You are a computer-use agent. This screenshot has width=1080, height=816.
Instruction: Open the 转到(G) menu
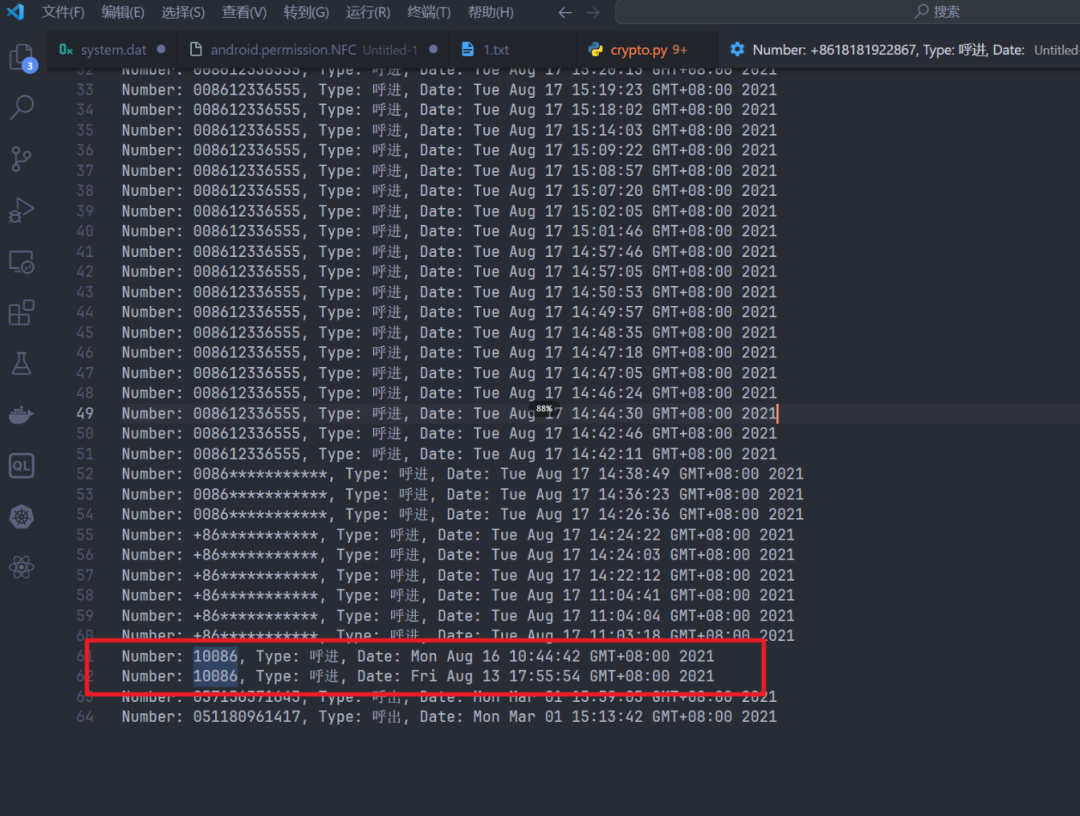306,12
